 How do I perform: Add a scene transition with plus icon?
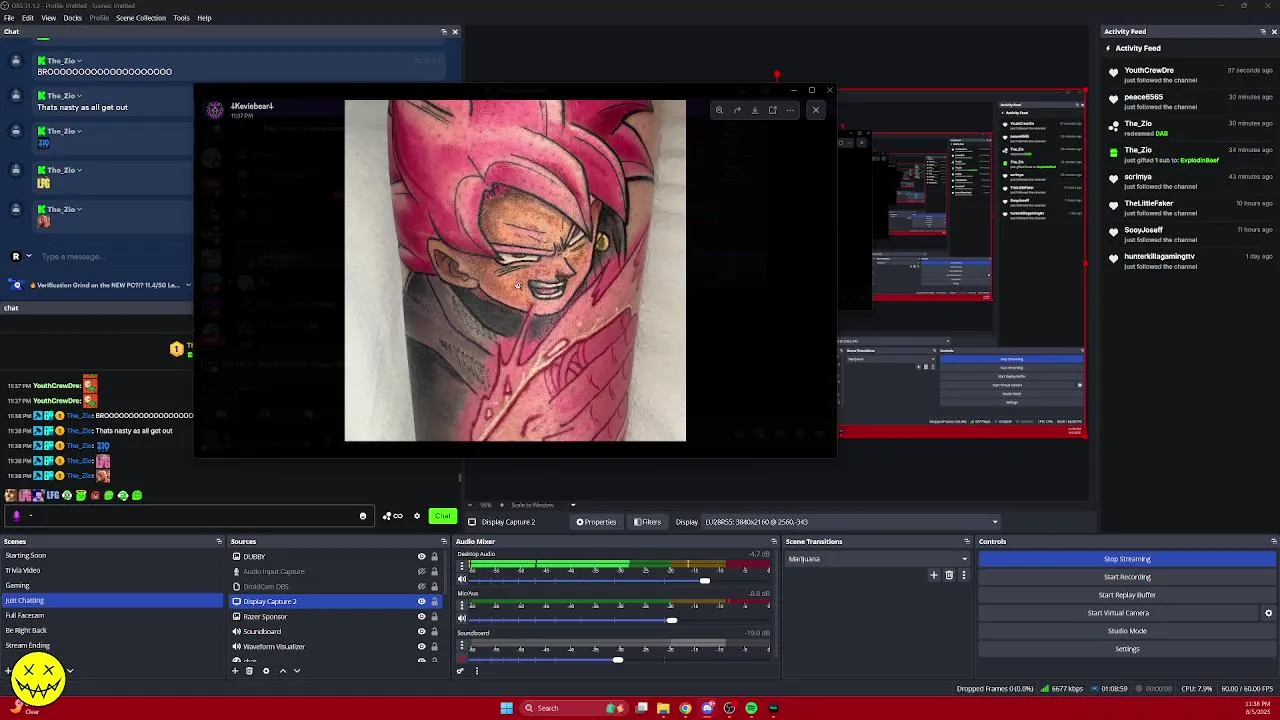(934, 575)
